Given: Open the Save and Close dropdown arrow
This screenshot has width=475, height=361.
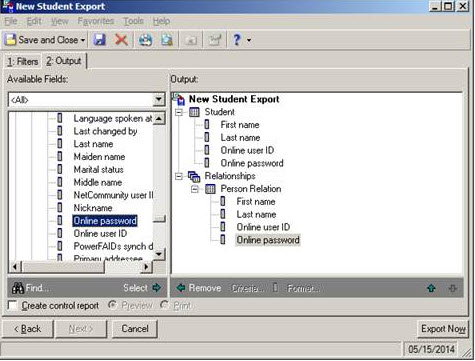Looking at the screenshot, I should (83, 40).
